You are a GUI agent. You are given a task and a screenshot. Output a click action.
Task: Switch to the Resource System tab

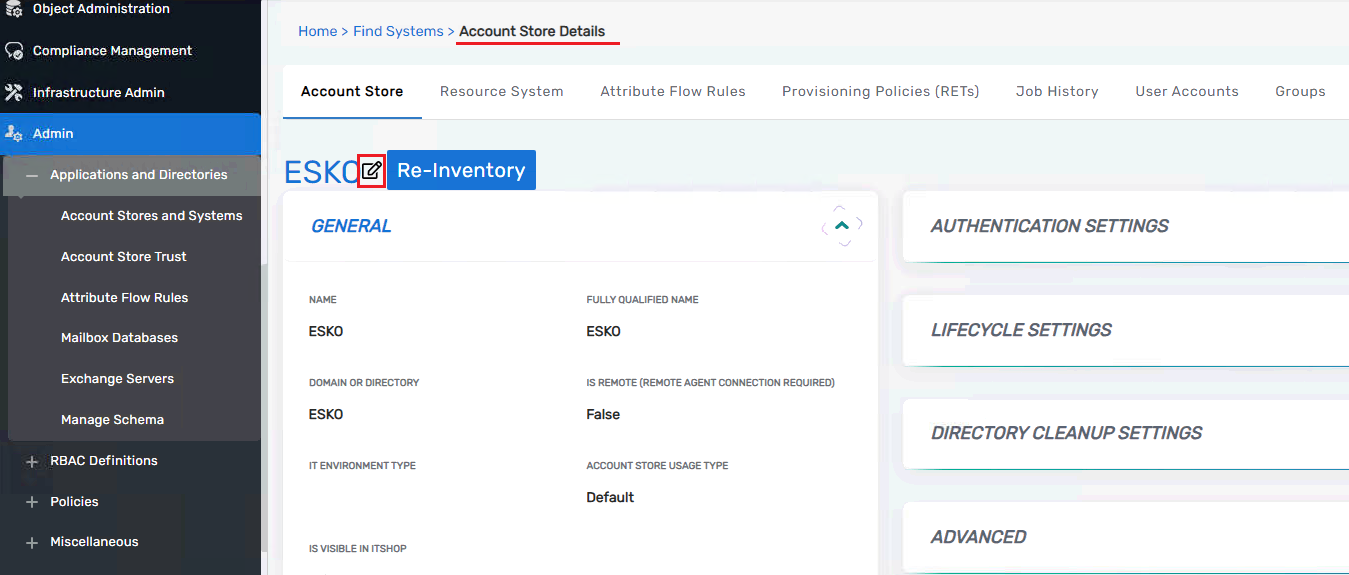tap(502, 92)
